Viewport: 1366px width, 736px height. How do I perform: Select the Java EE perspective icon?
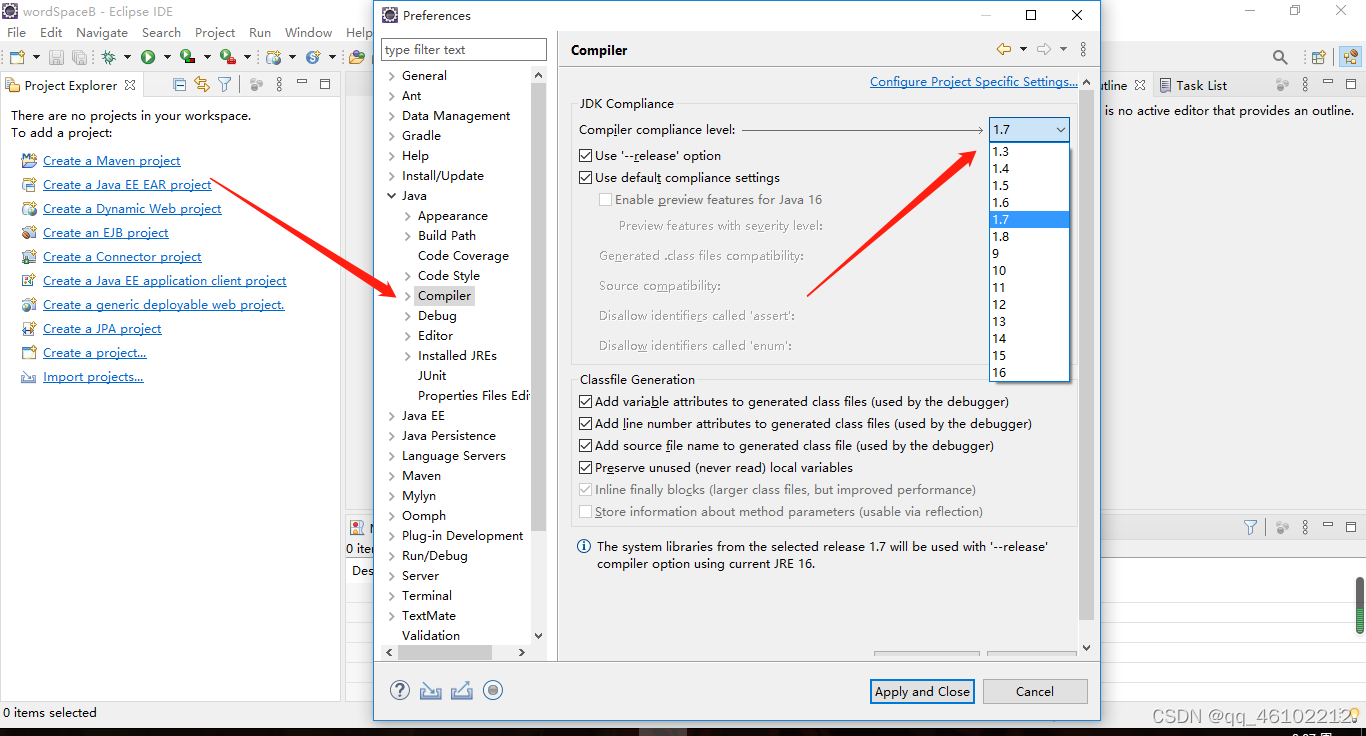1349,57
